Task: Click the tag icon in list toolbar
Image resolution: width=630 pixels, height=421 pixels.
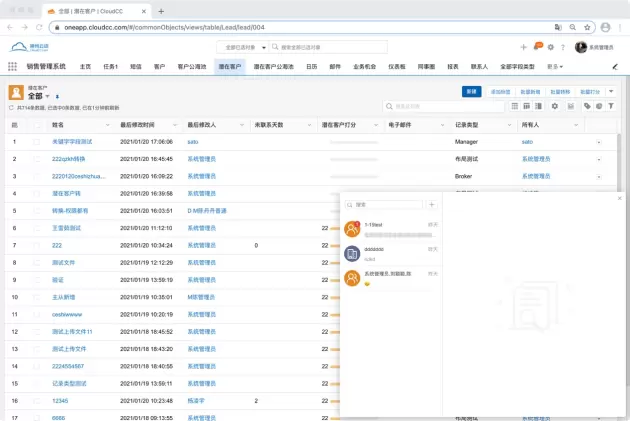Action: click(x=587, y=105)
